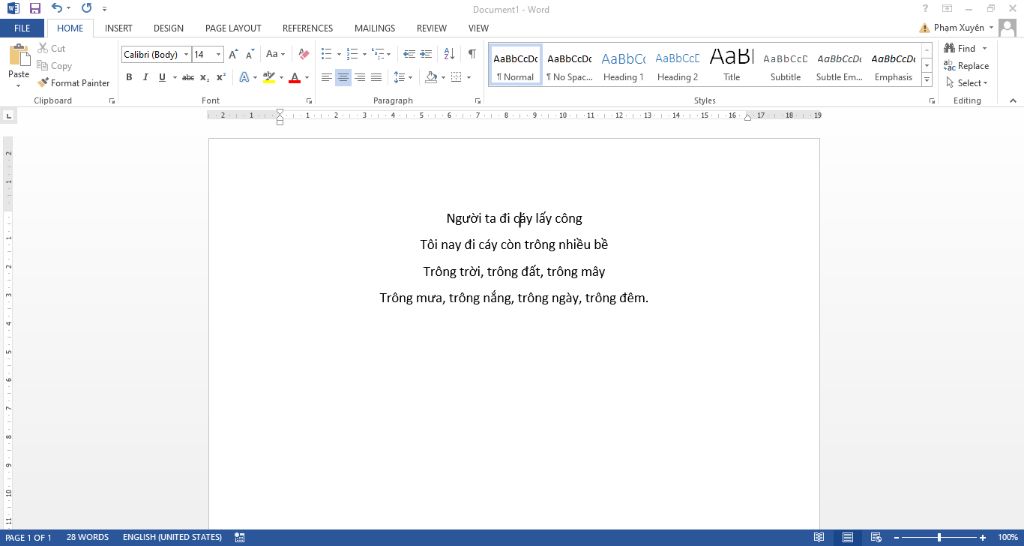Viewport: 1024px width, 546px height.
Task: Open the Change Case dropdown
Action: click(x=276, y=54)
